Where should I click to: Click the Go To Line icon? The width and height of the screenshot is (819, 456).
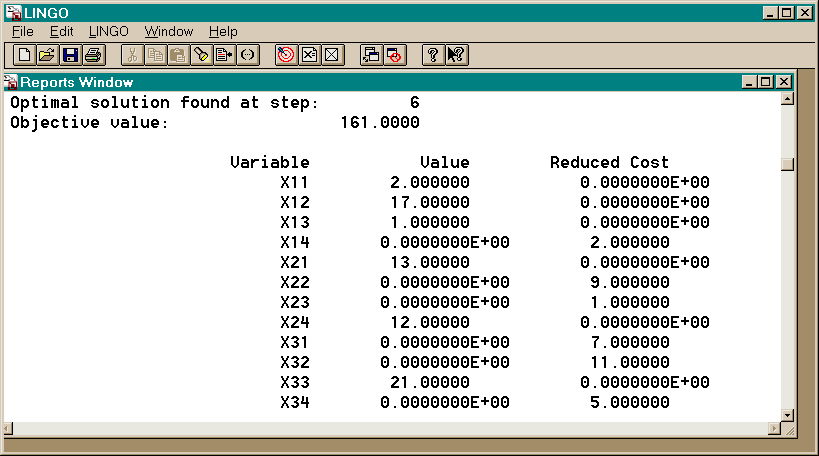tap(224, 55)
